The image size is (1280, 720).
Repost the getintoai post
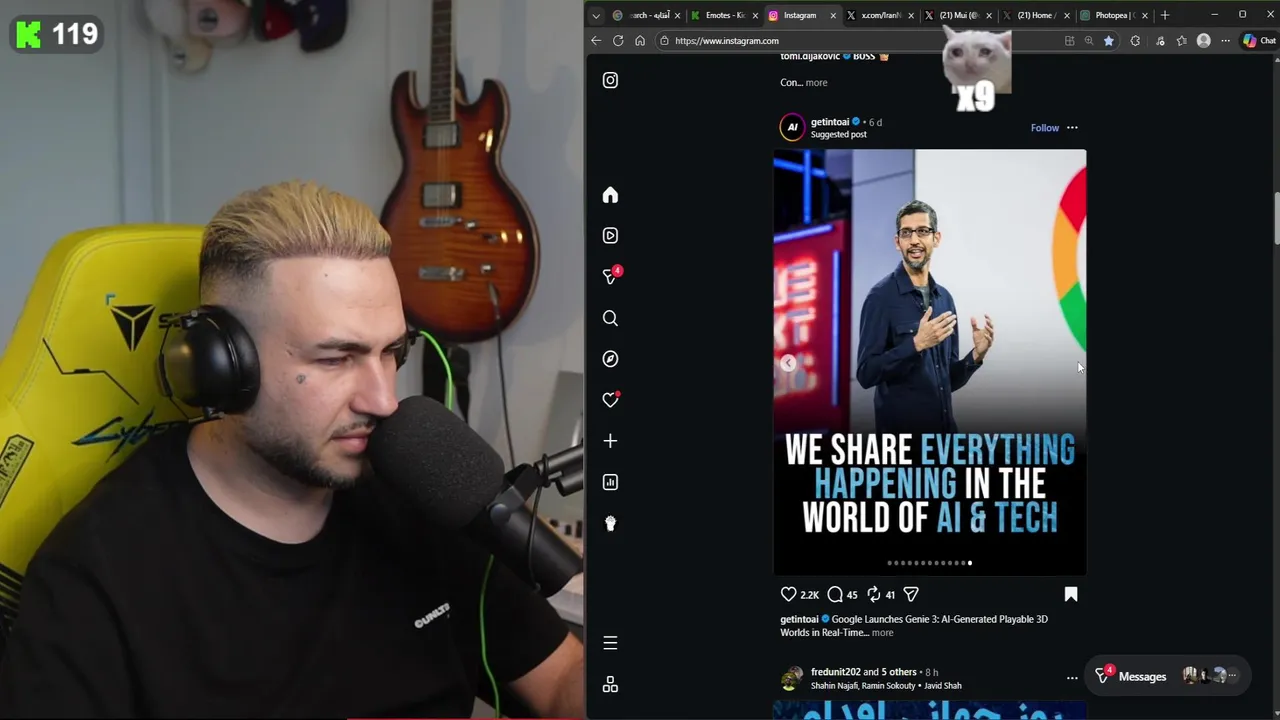click(873, 594)
